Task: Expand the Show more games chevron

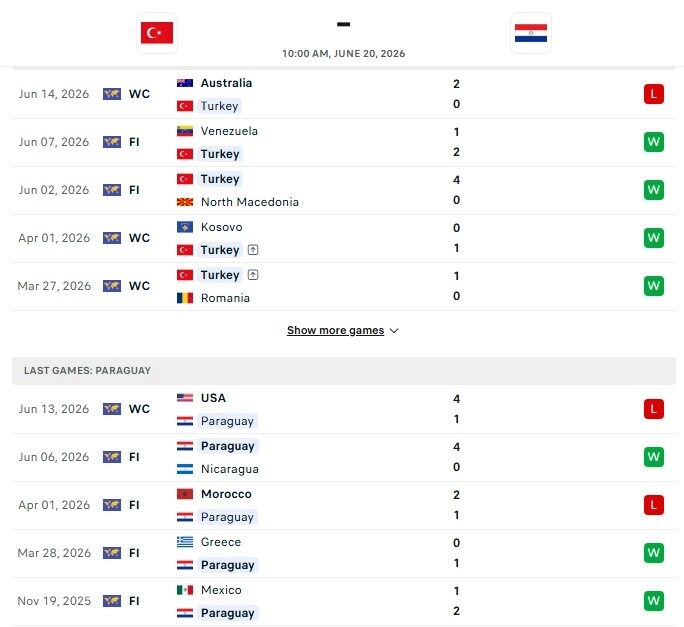Action: point(394,331)
